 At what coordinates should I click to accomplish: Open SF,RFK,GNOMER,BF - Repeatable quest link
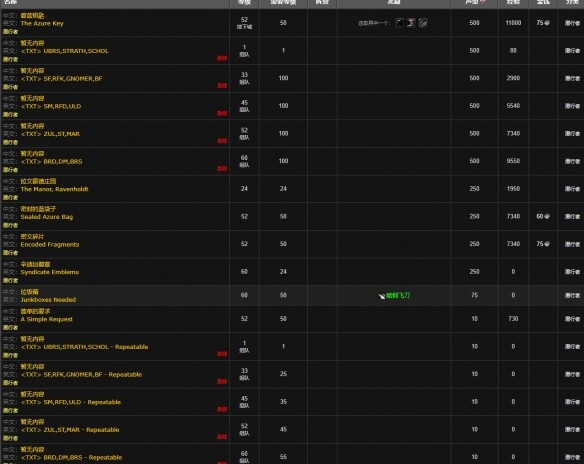coord(81,375)
